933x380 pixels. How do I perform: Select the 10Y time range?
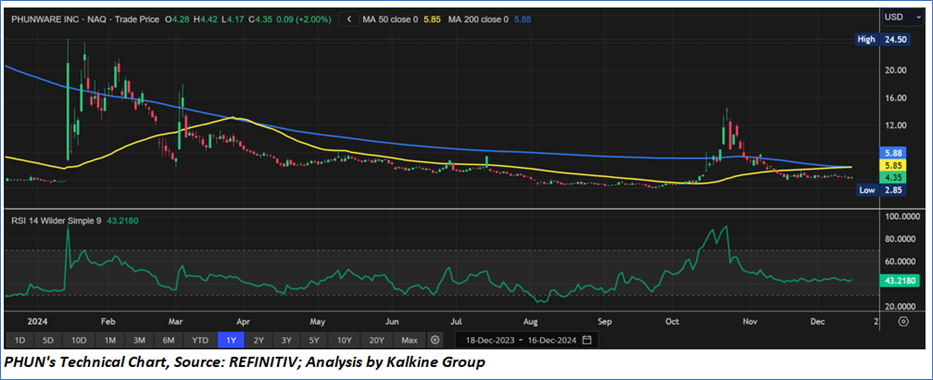click(345, 340)
